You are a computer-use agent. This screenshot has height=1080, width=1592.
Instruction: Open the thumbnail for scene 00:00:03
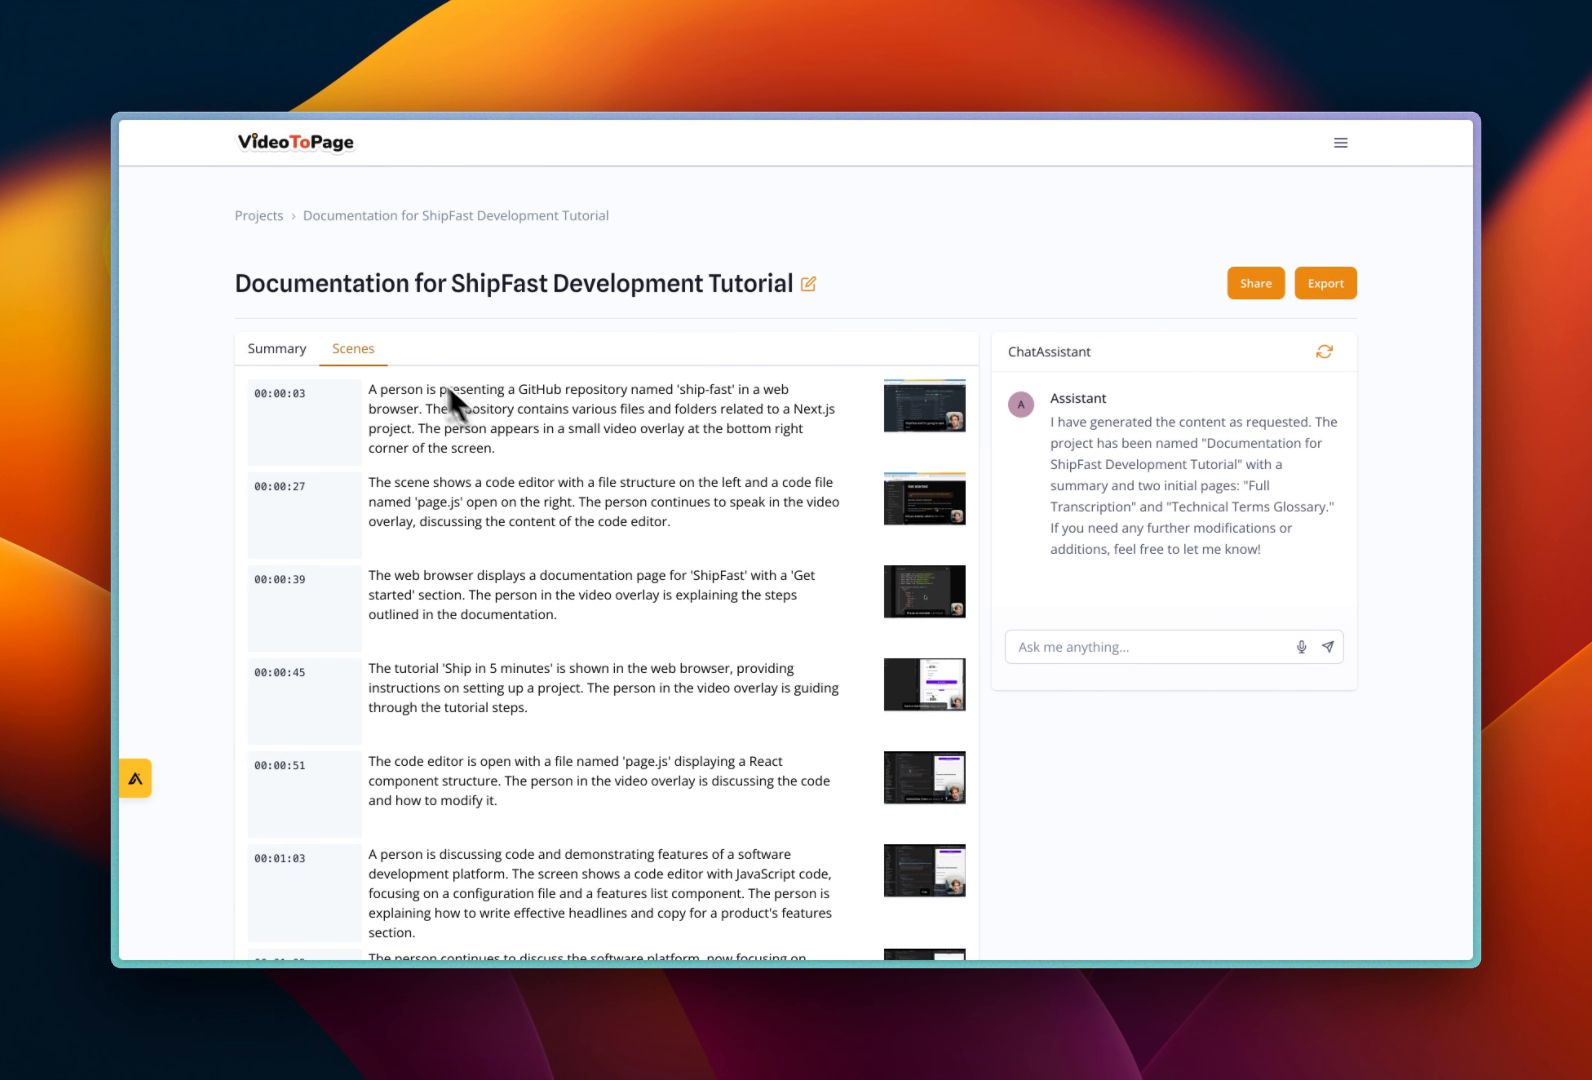point(925,405)
